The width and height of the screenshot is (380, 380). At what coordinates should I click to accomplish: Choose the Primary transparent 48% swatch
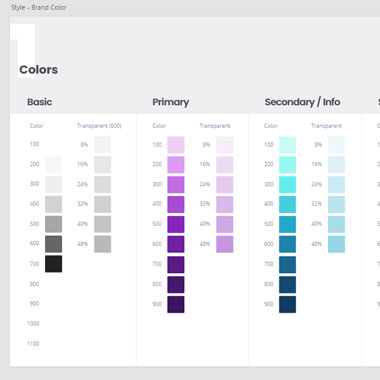(x=225, y=244)
